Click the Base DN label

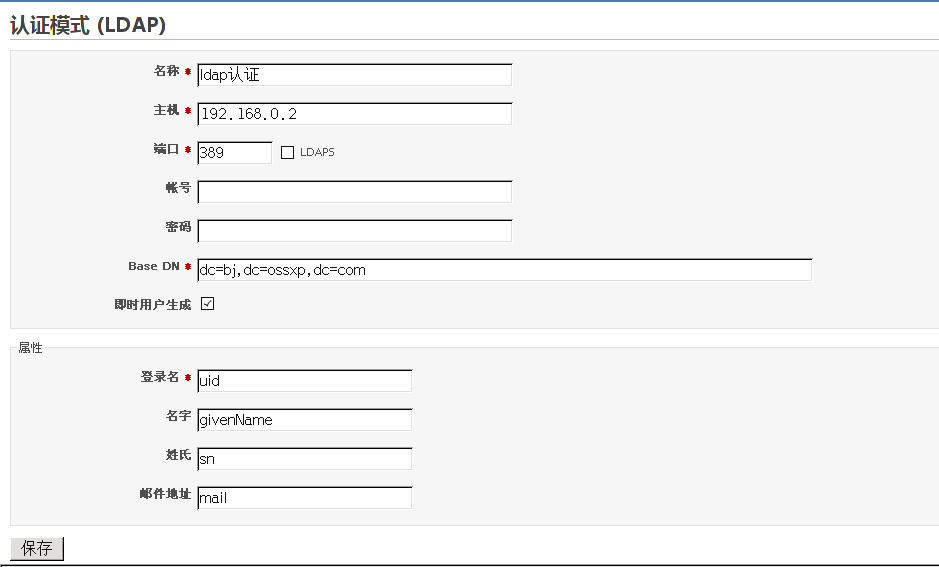(154, 266)
